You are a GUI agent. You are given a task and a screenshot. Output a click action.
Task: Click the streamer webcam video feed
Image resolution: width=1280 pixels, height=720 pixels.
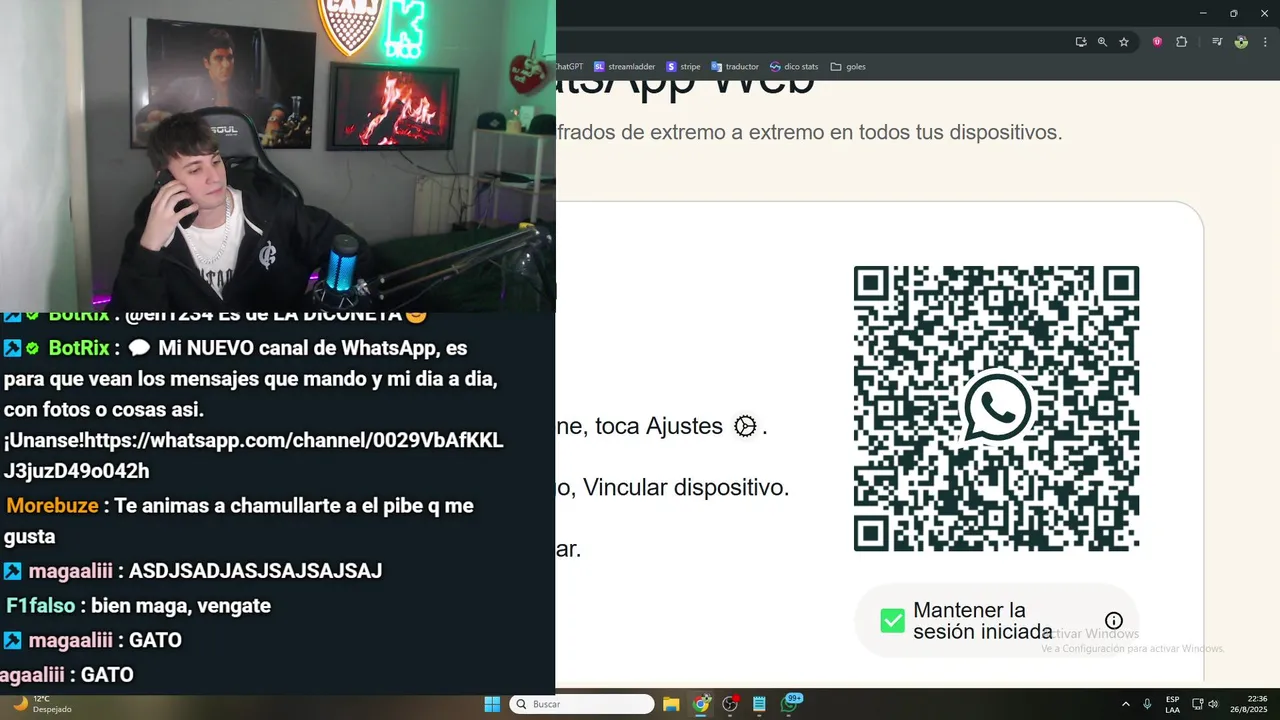point(277,155)
